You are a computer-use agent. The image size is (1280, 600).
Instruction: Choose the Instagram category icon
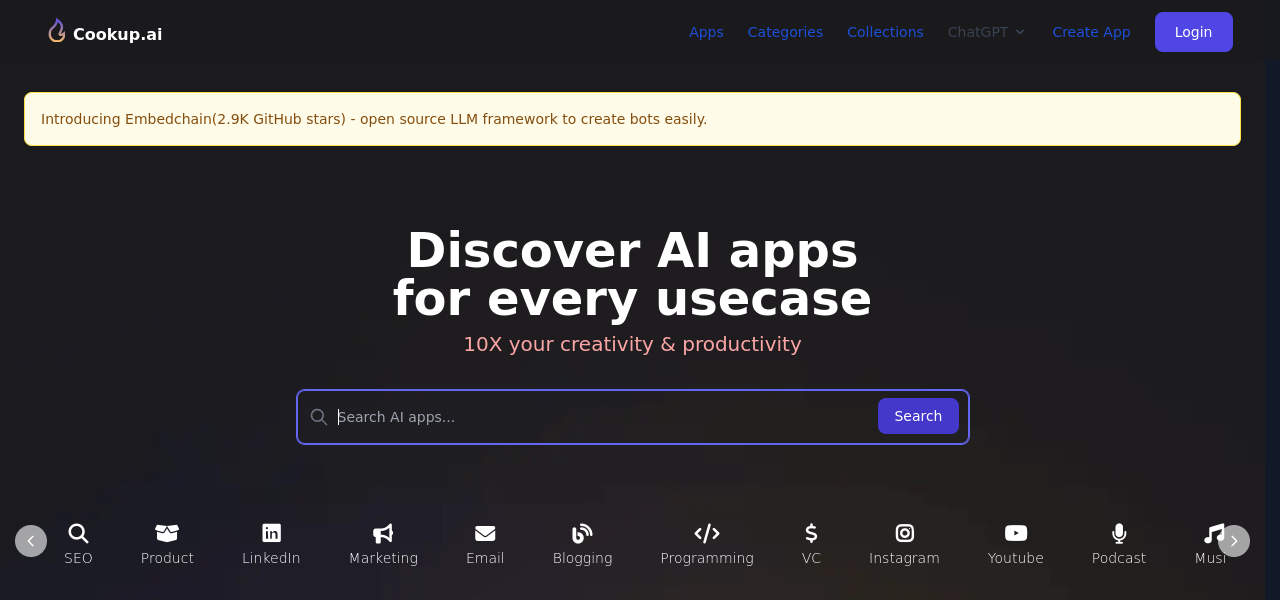coord(904,533)
